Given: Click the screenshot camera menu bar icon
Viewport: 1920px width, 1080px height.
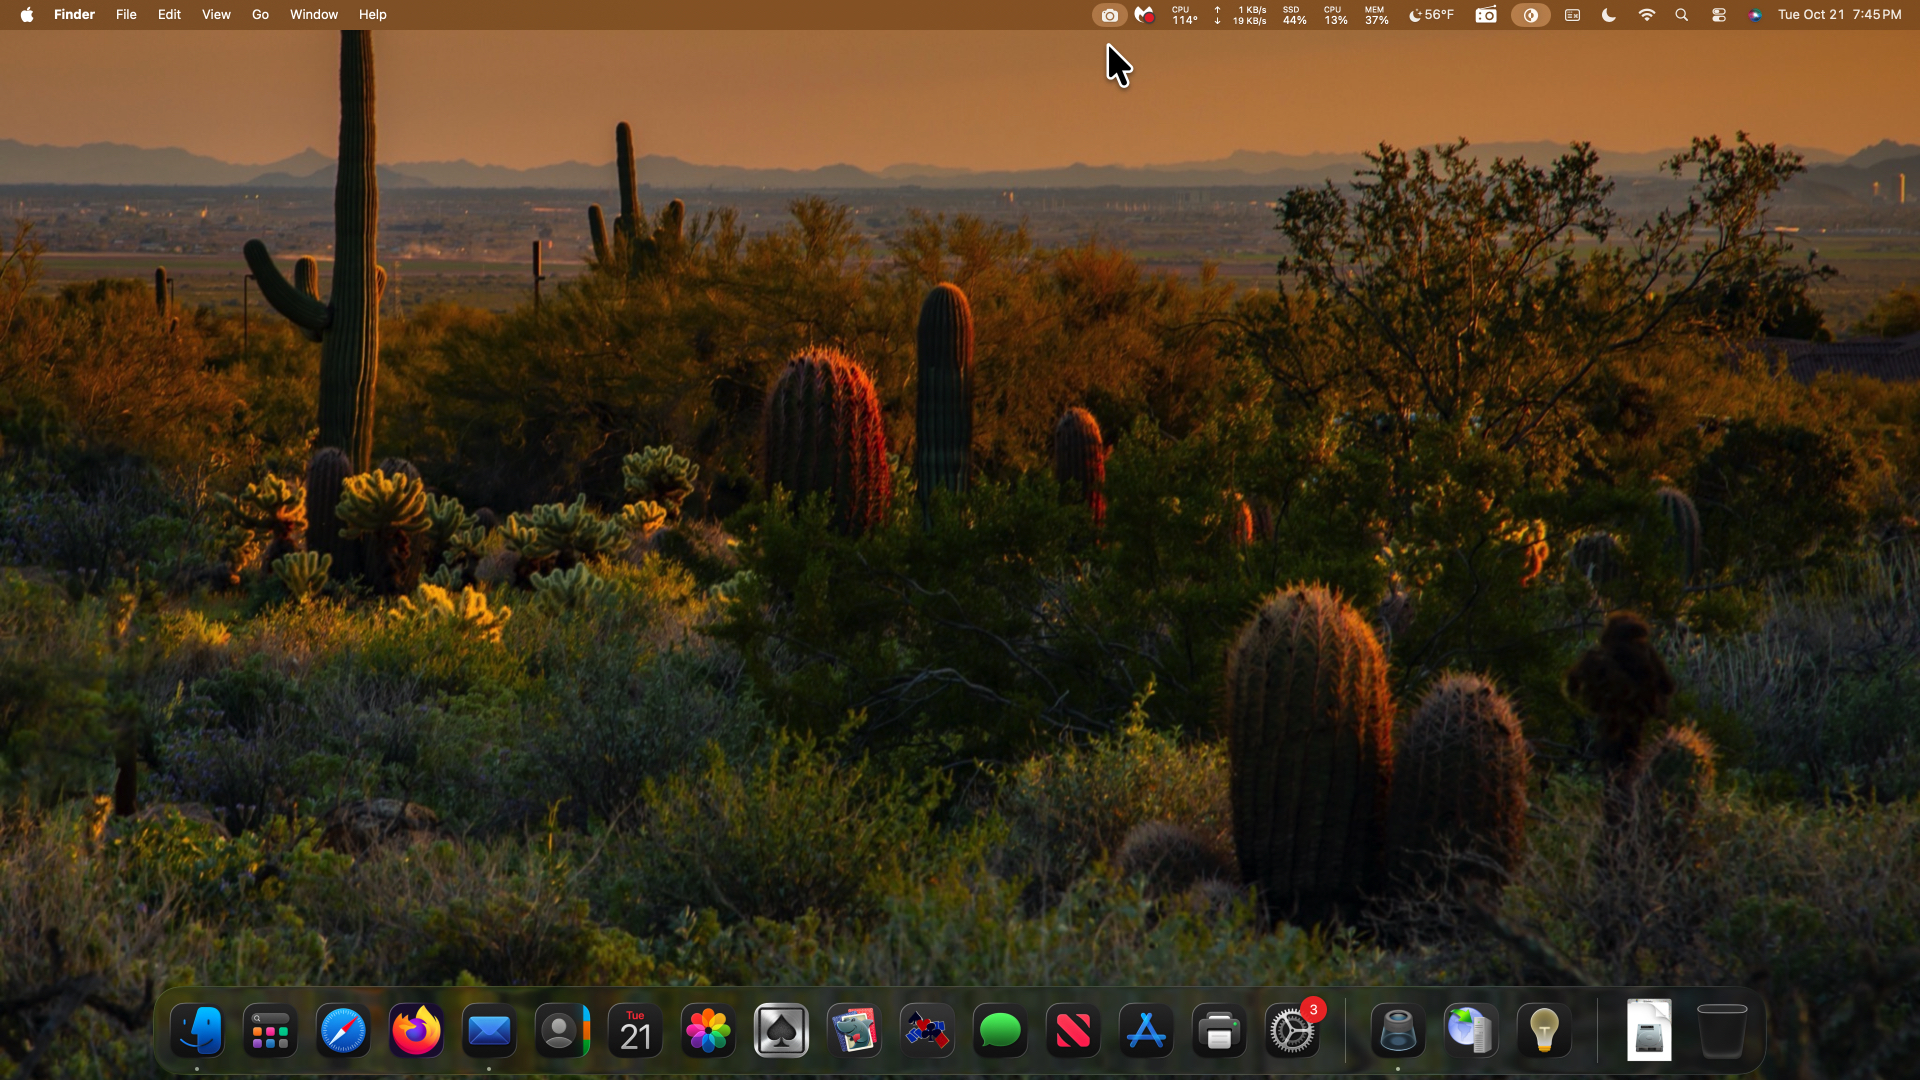Looking at the screenshot, I should pyautogui.click(x=1109, y=15).
